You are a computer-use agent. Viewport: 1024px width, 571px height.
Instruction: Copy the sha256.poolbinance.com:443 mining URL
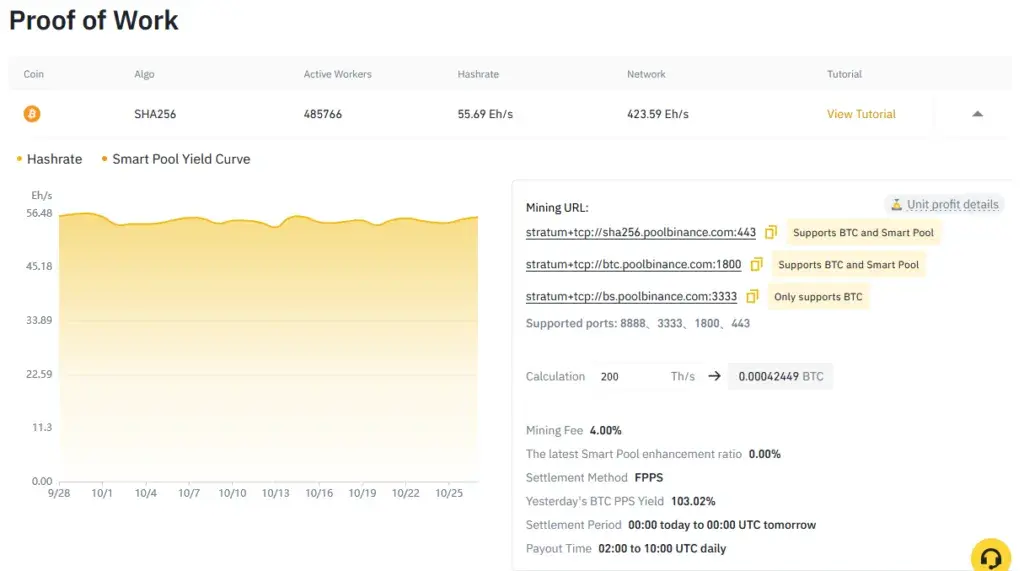coord(771,232)
